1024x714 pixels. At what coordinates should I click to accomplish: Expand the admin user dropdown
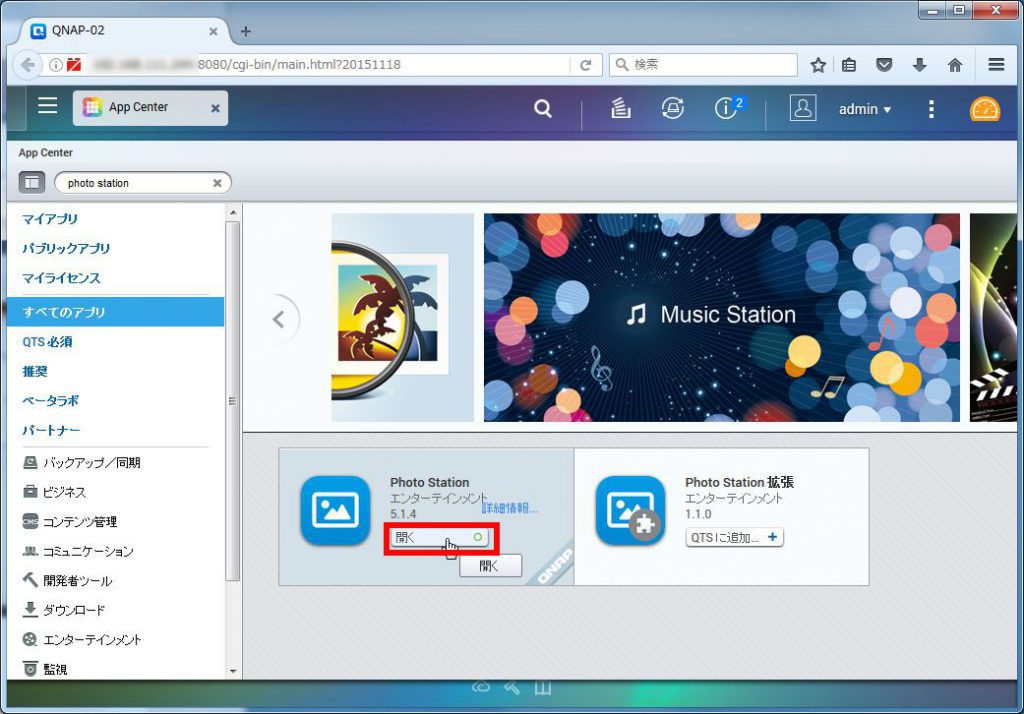click(x=865, y=109)
